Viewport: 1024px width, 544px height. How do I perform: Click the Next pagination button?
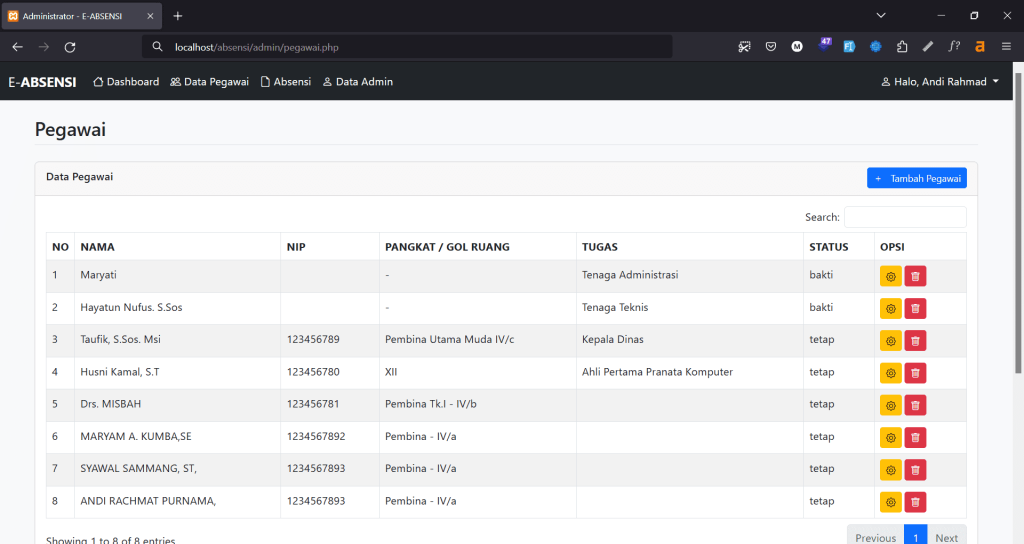pyautogui.click(x=946, y=537)
